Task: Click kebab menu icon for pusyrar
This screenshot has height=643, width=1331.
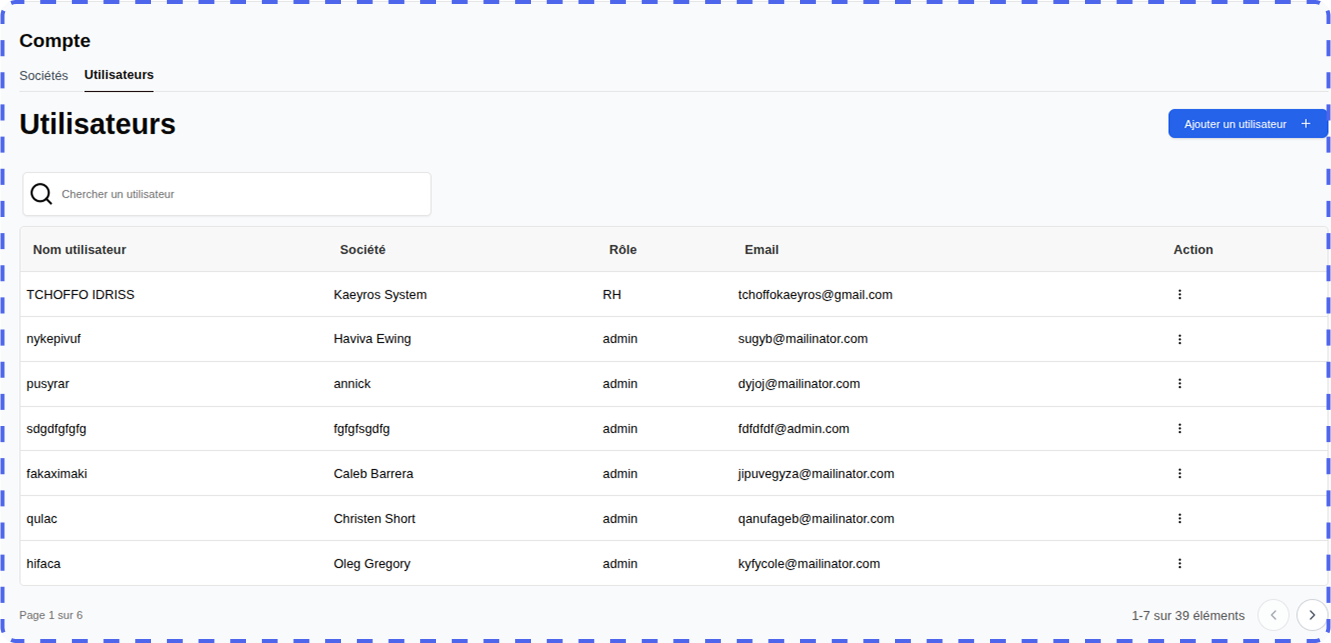Action: pos(1179,384)
